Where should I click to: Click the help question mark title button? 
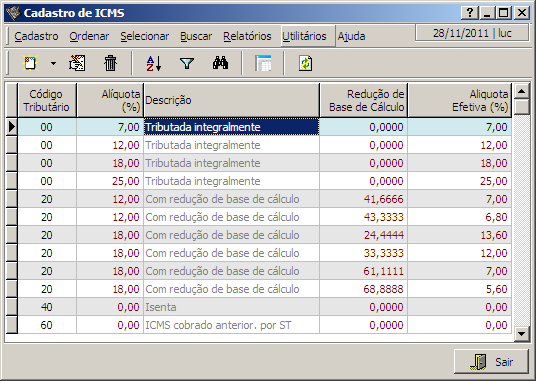click(470, 13)
